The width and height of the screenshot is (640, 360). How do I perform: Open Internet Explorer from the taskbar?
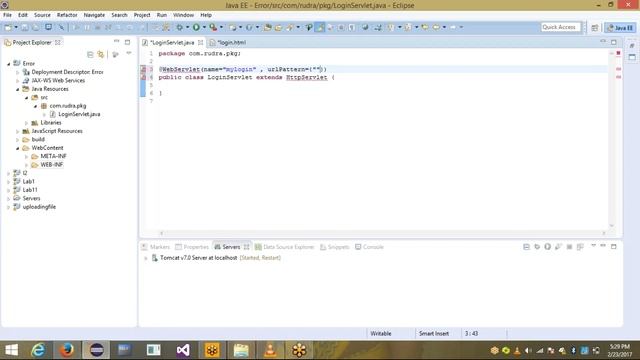click(38, 350)
